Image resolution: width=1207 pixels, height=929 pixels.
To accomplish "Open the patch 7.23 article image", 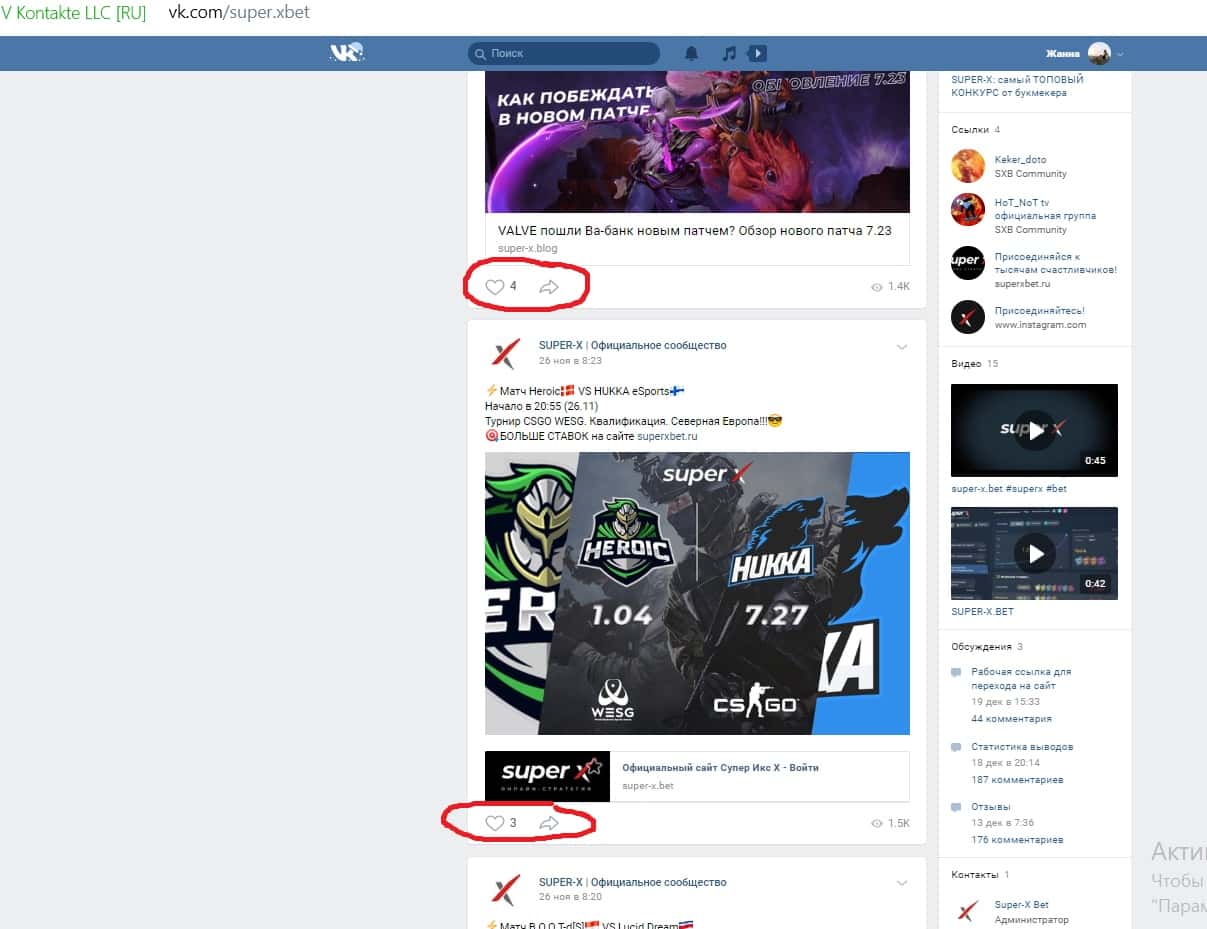I will pos(697,141).
